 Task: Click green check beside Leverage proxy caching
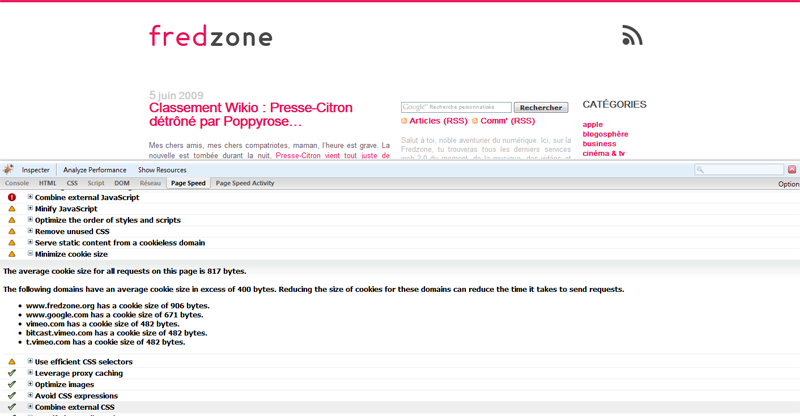(12, 373)
